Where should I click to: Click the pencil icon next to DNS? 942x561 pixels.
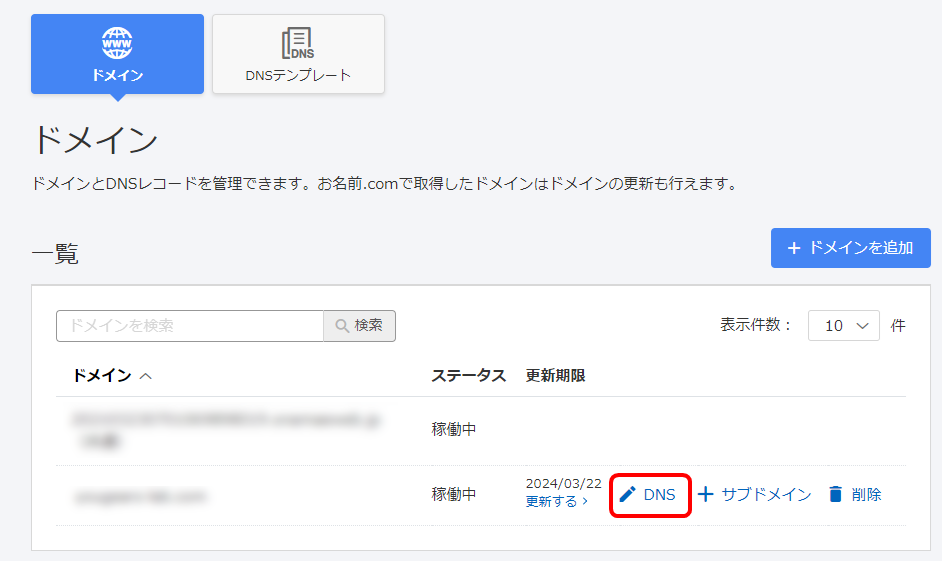[x=627, y=494]
